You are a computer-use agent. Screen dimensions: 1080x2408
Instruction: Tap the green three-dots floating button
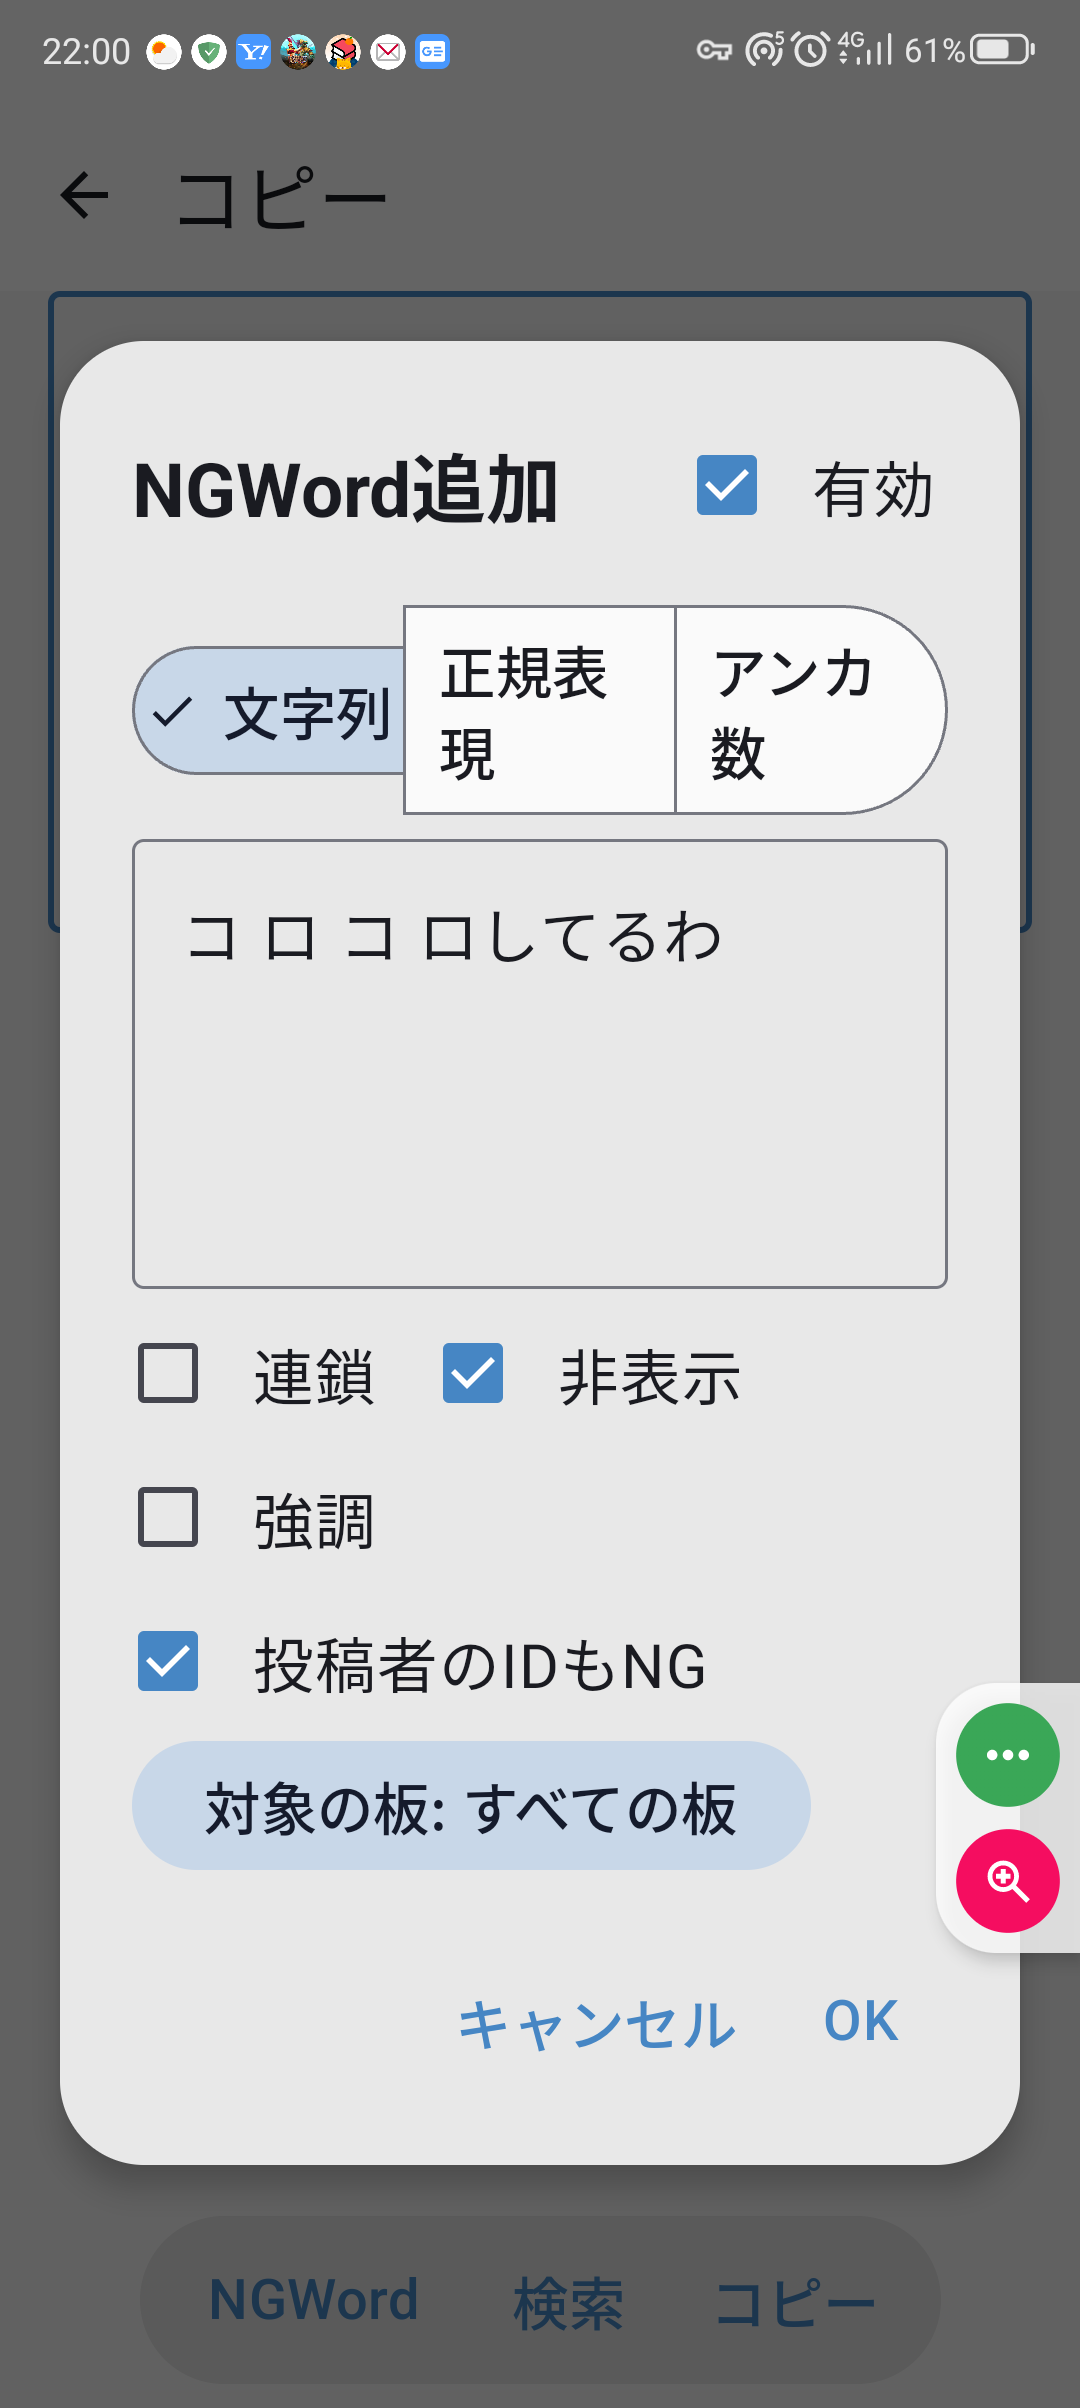(1007, 1755)
